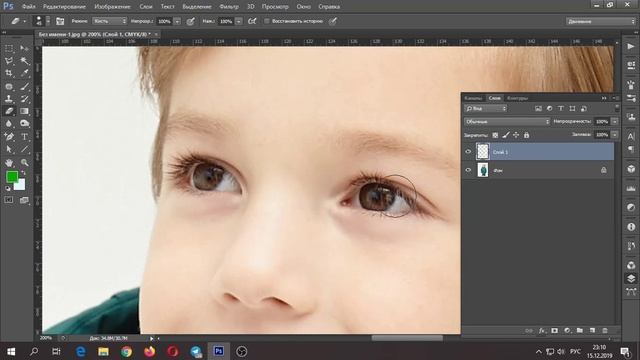
Task: Open the 3D menu
Action: [x=251, y=7]
